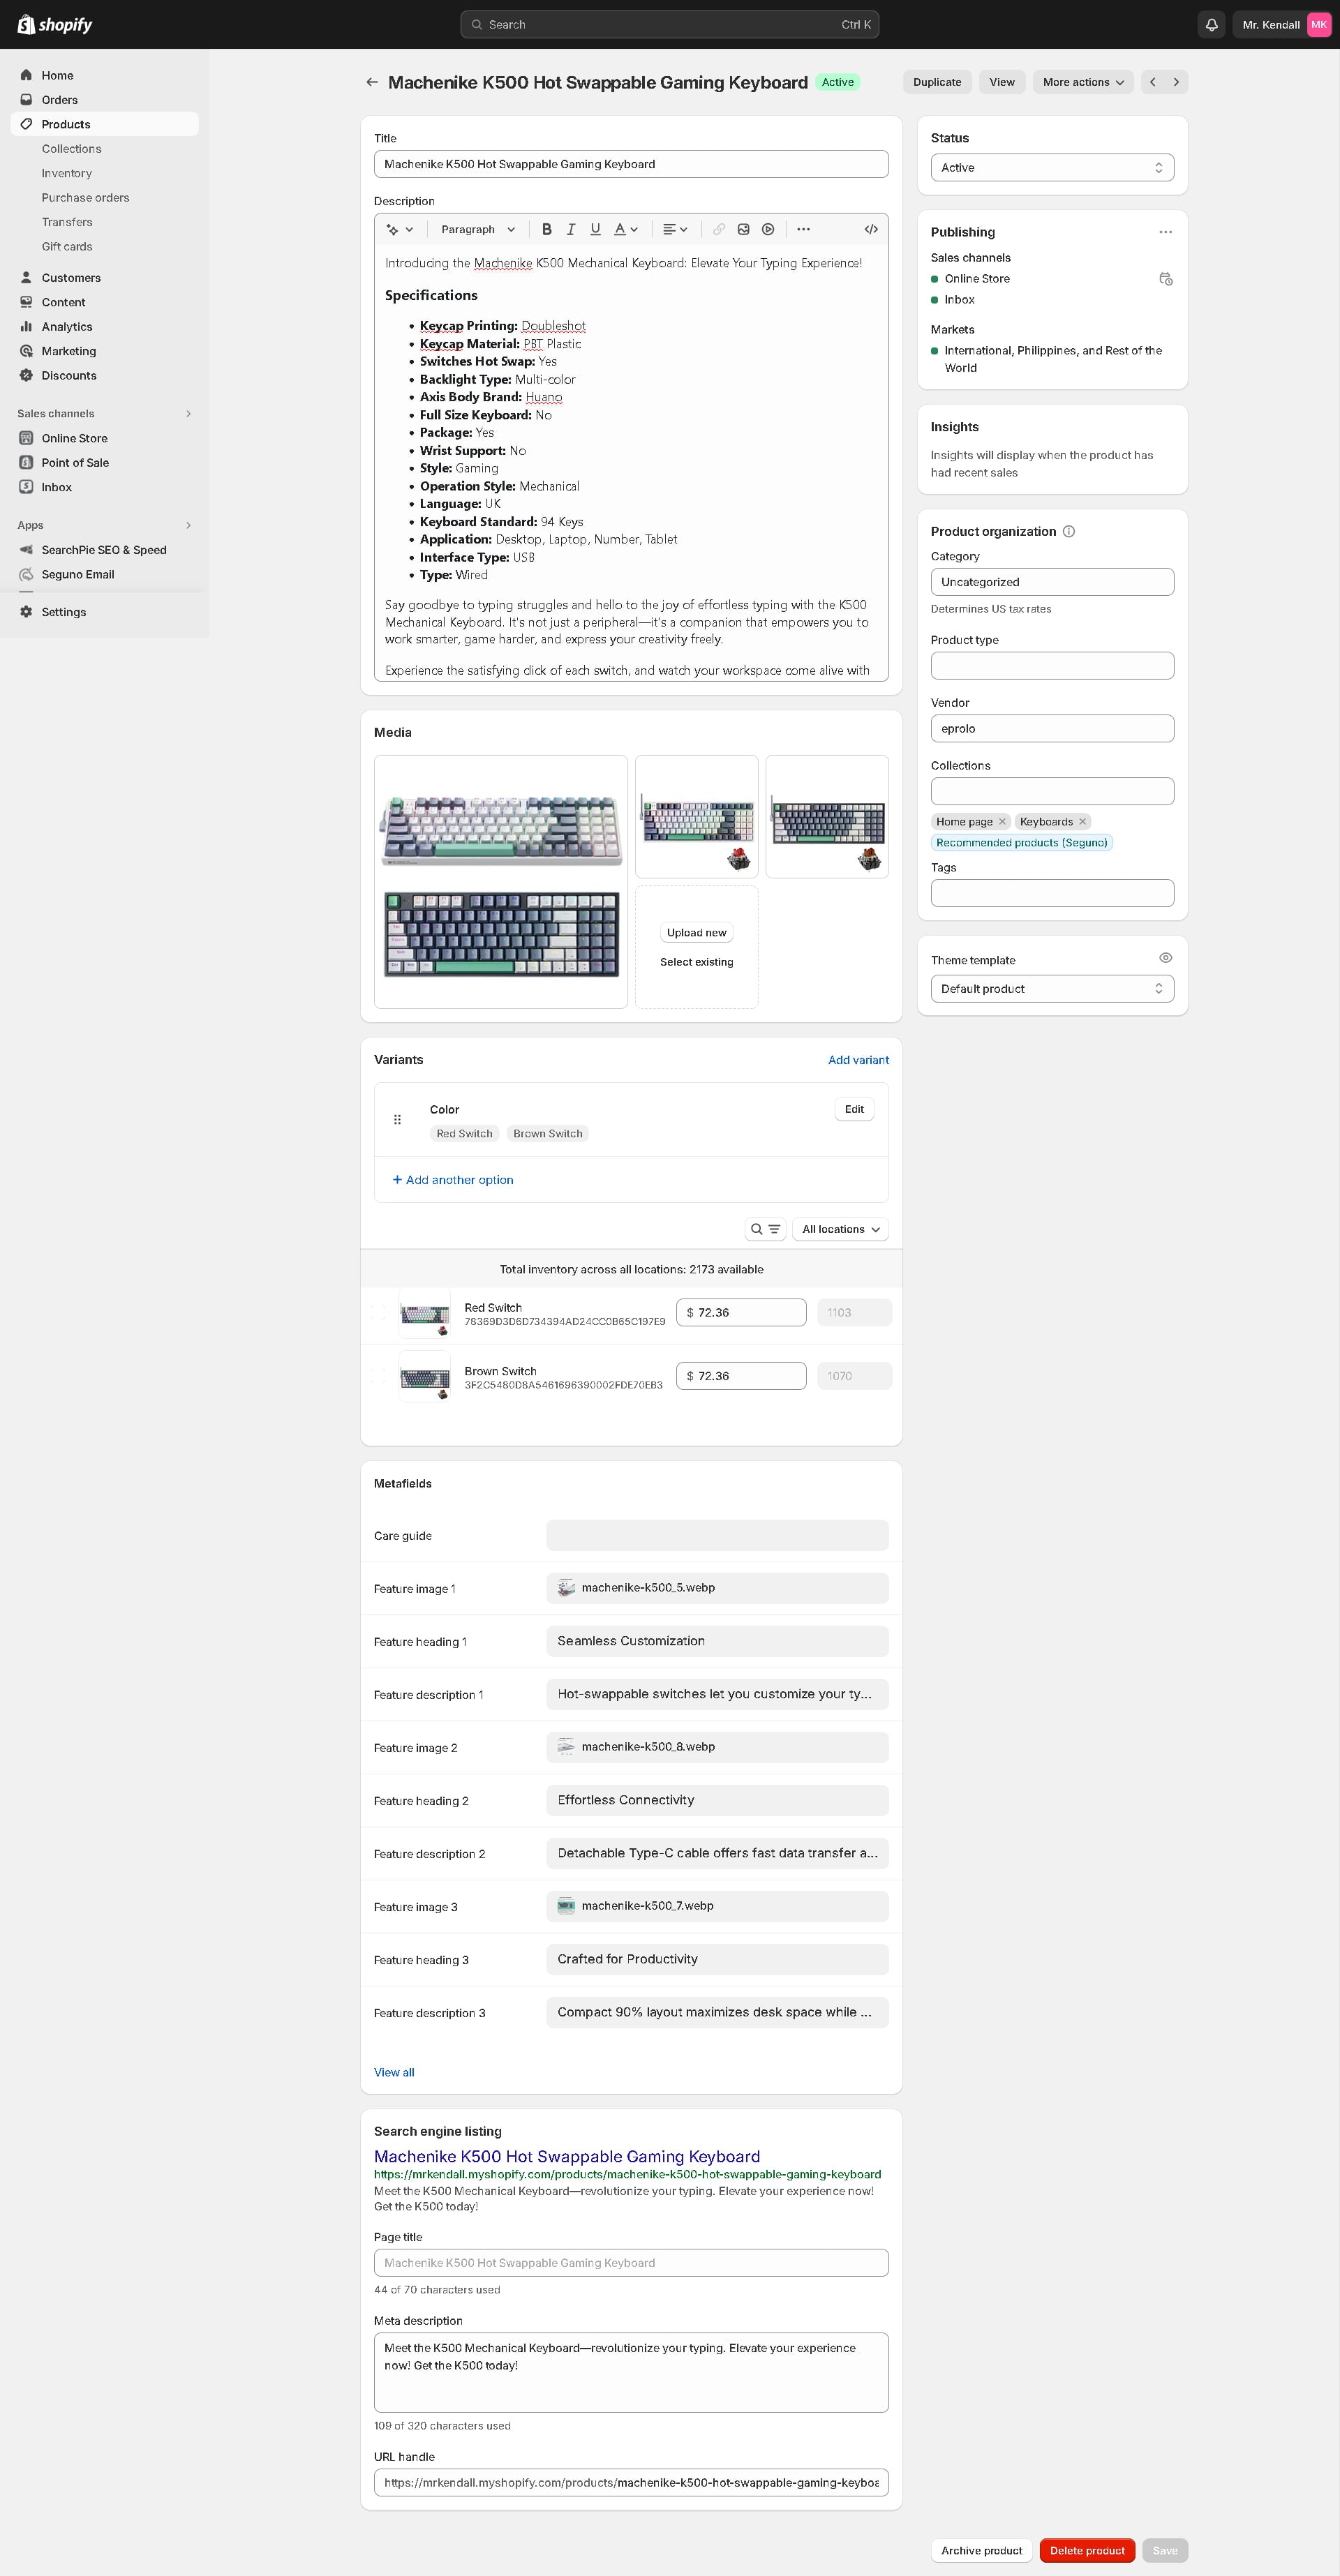Open notifications bell in top bar

pyautogui.click(x=1211, y=24)
